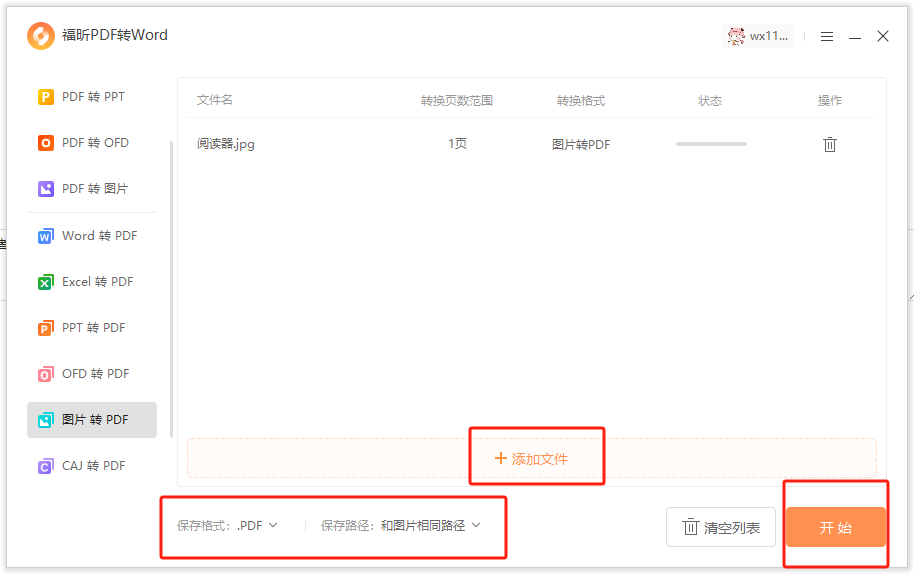Click the CAJ to PDF icon
The image size is (914, 574).
pyautogui.click(x=45, y=466)
